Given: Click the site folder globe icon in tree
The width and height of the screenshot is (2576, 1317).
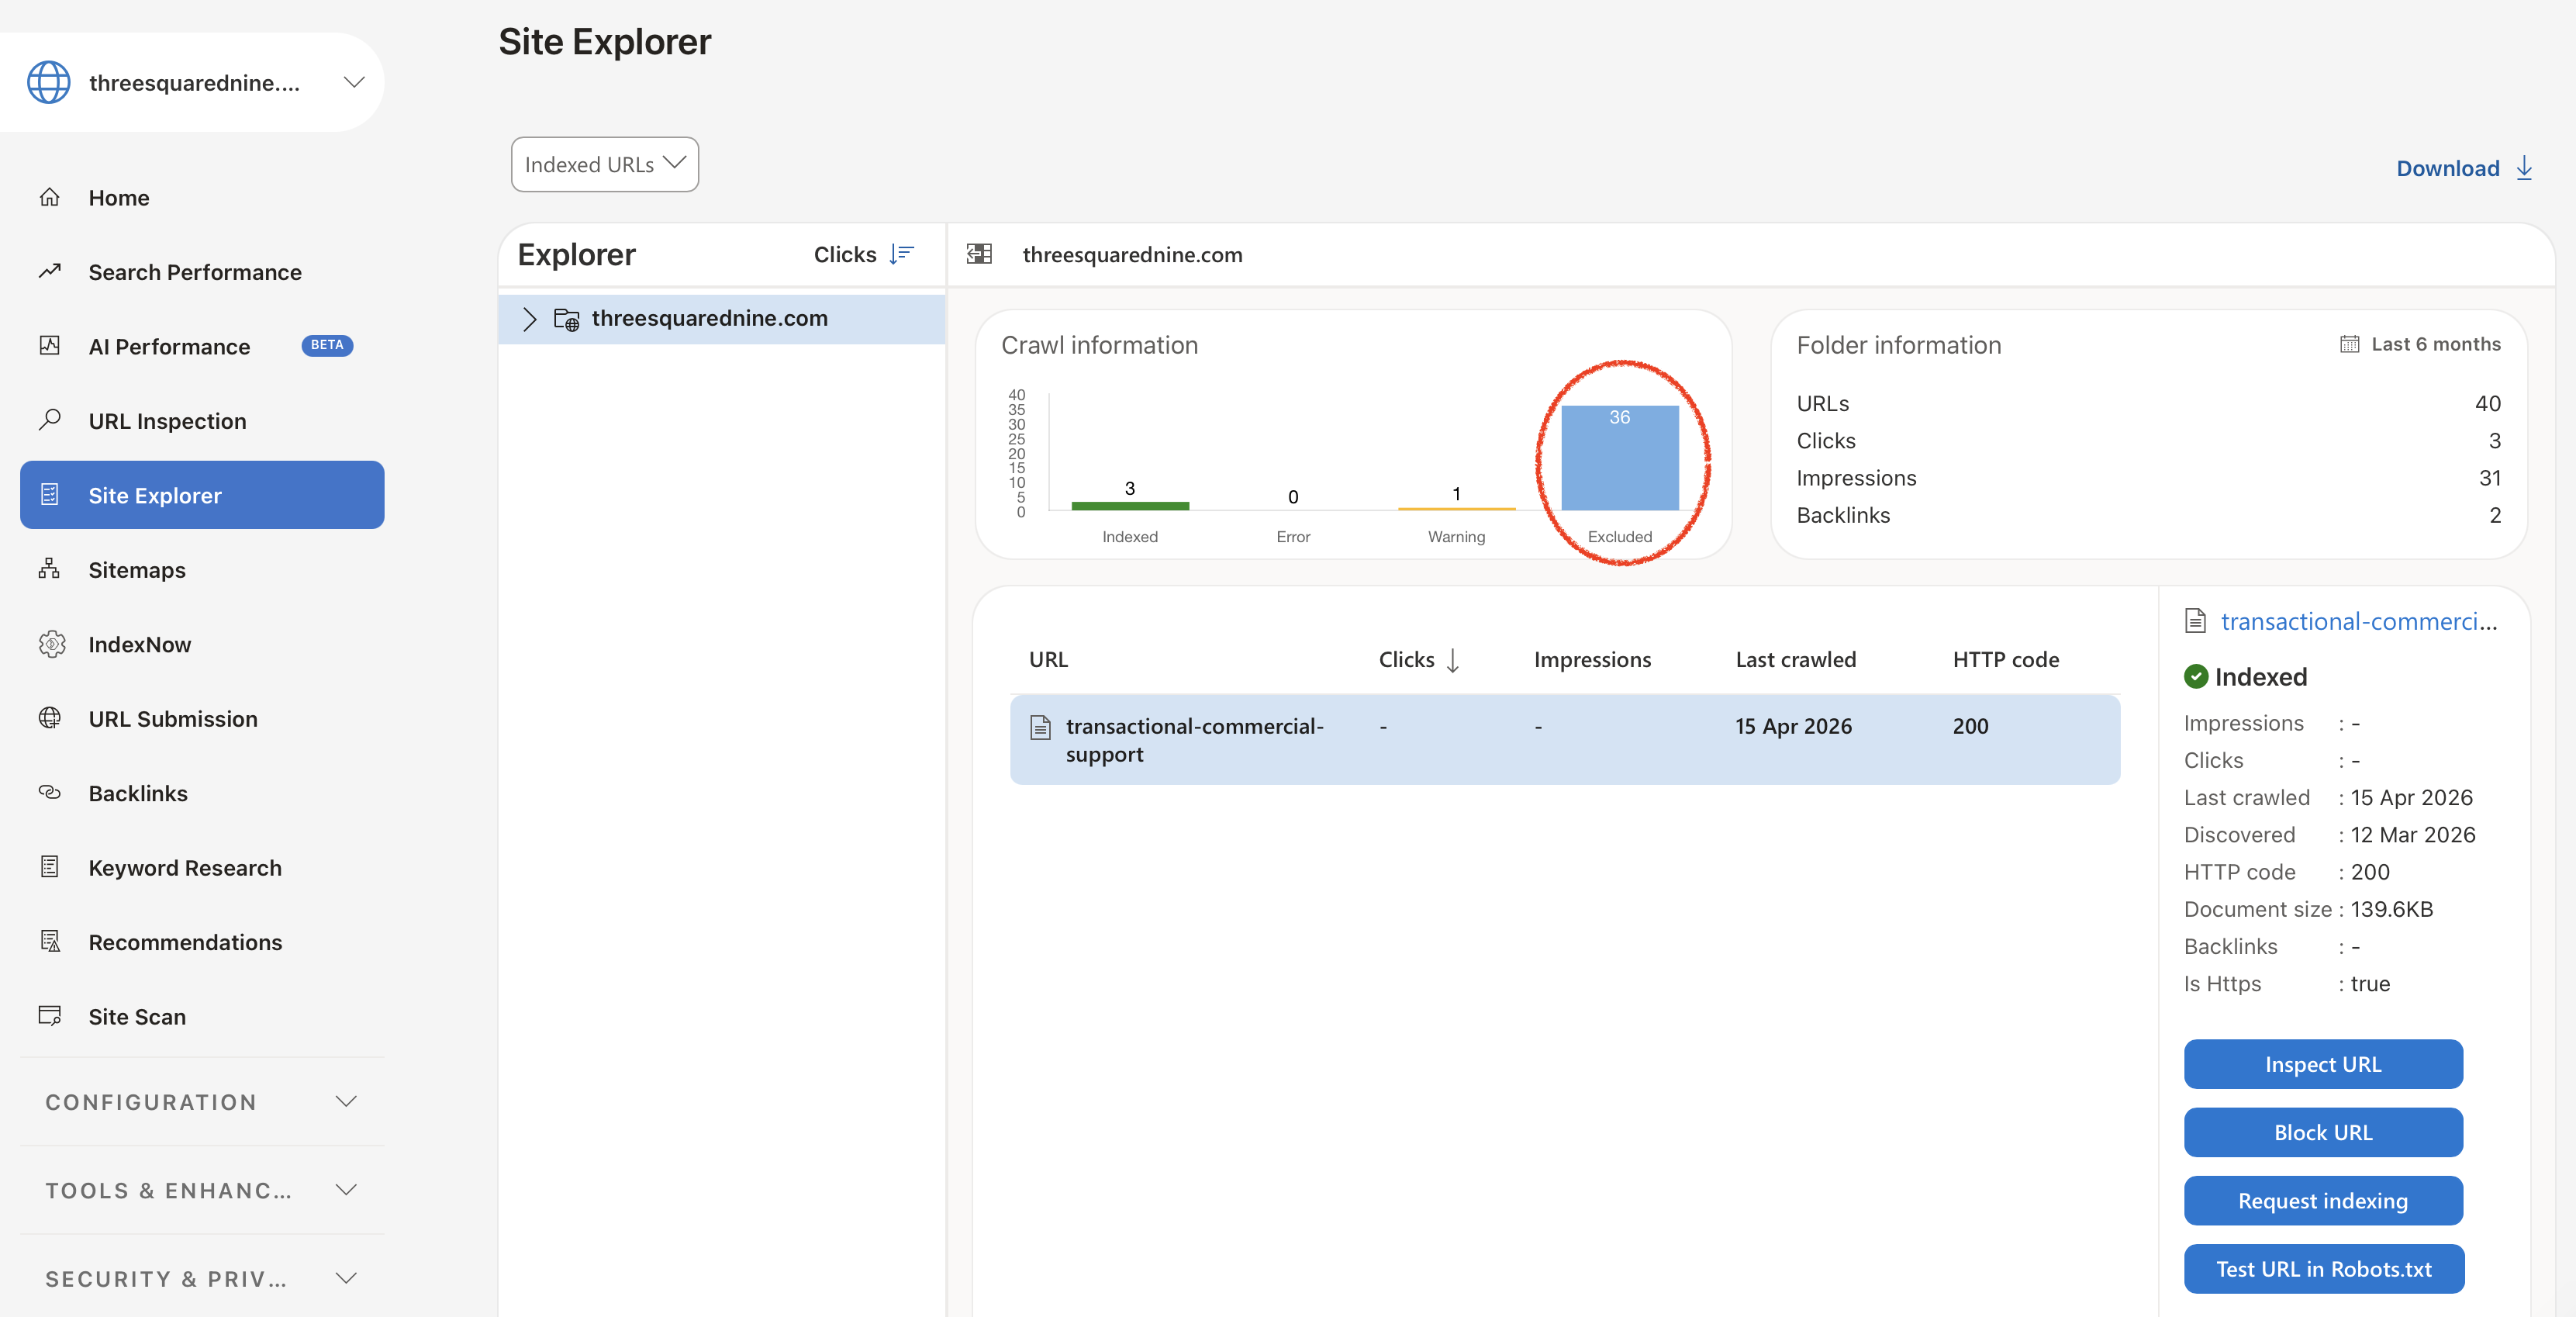Looking at the screenshot, I should 567,319.
